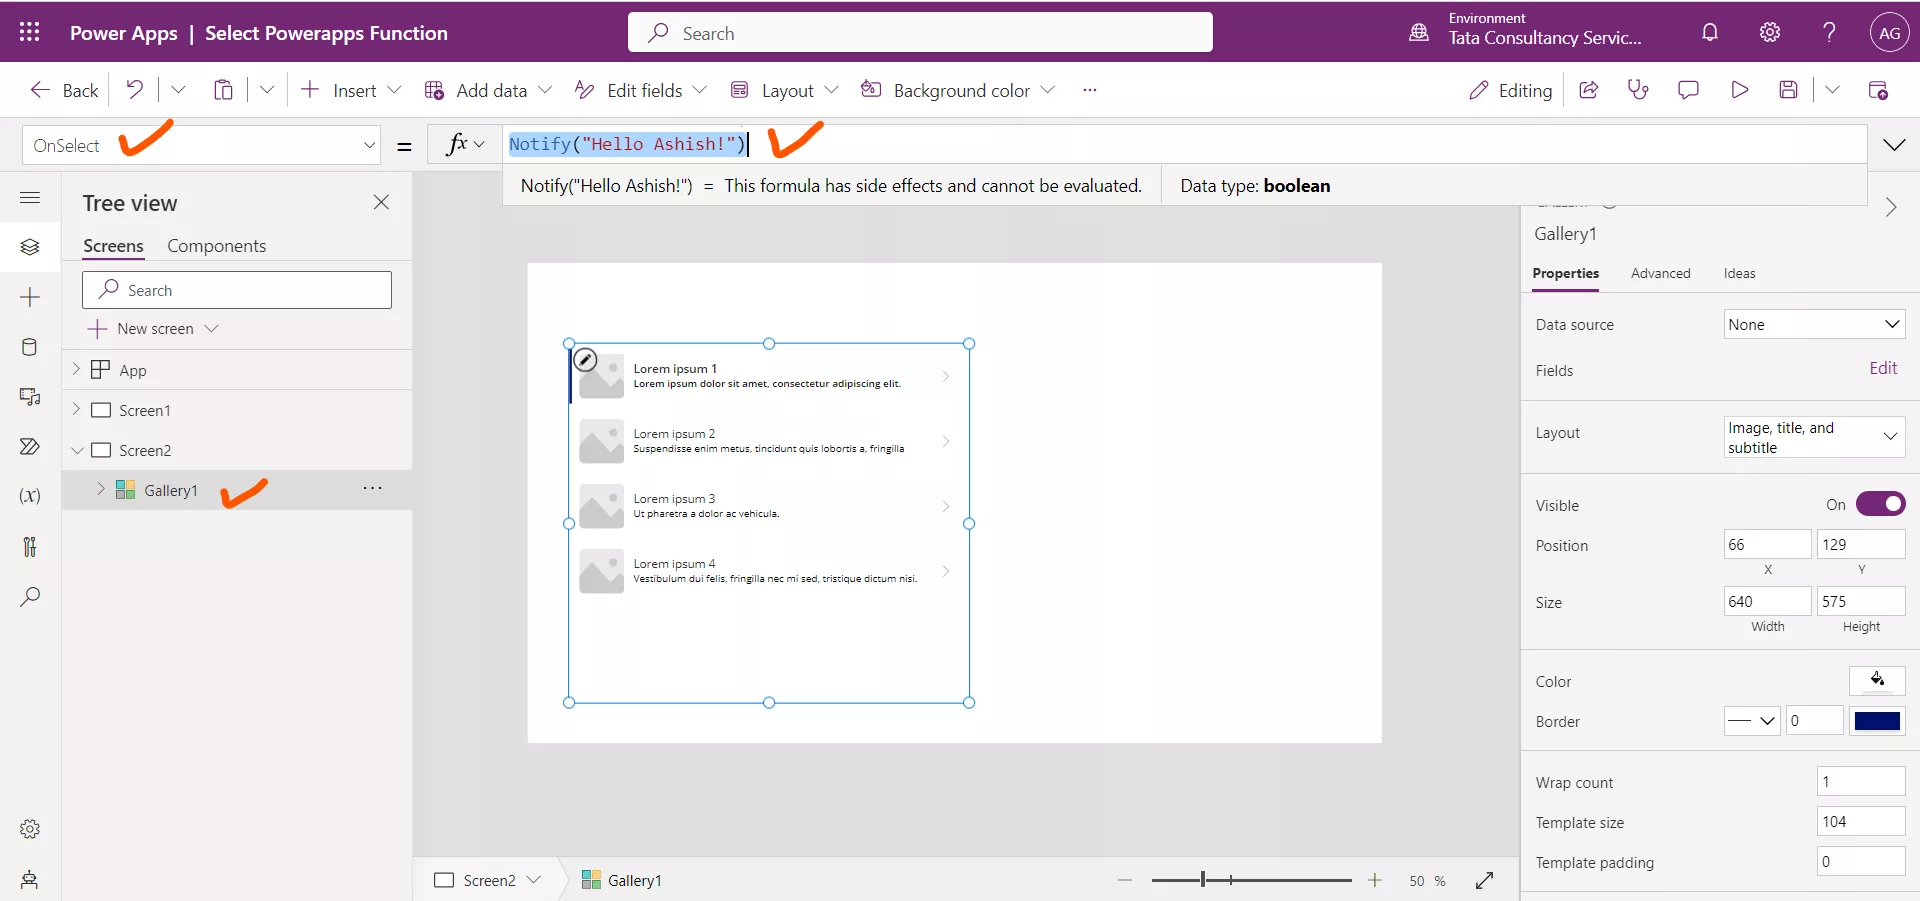The width and height of the screenshot is (1920, 901).
Task: Open the Screen2 breadcrumb dropdown
Action: pos(534,880)
